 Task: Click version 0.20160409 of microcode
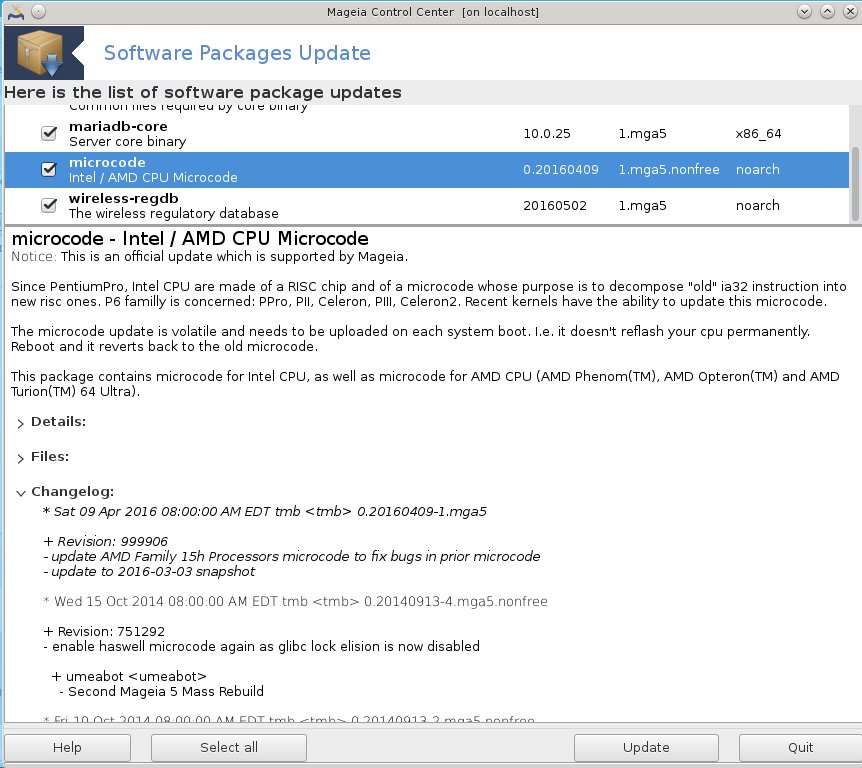[561, 169]
